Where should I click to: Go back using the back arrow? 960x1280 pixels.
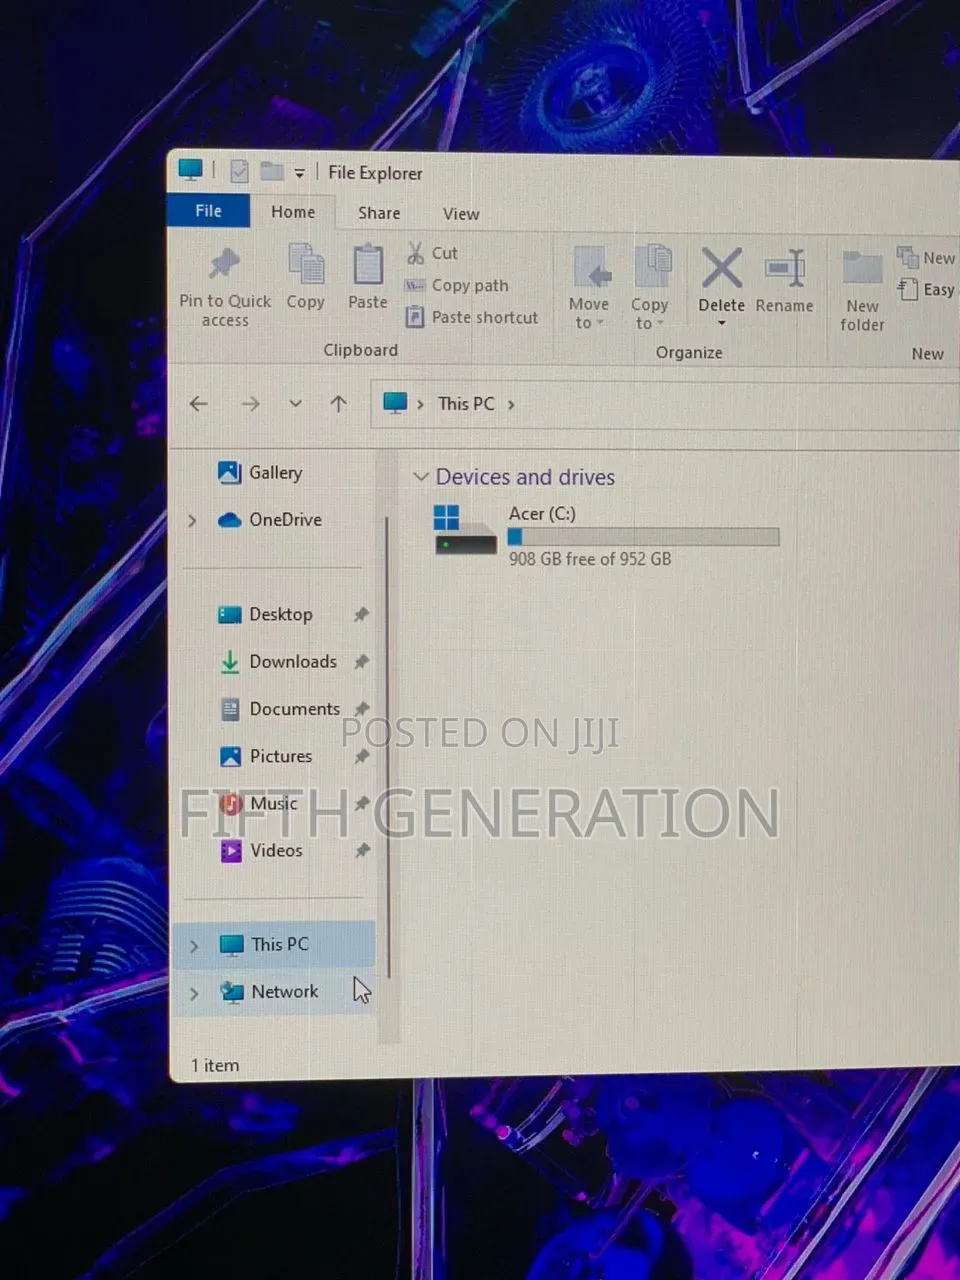(x=199, y=404)
